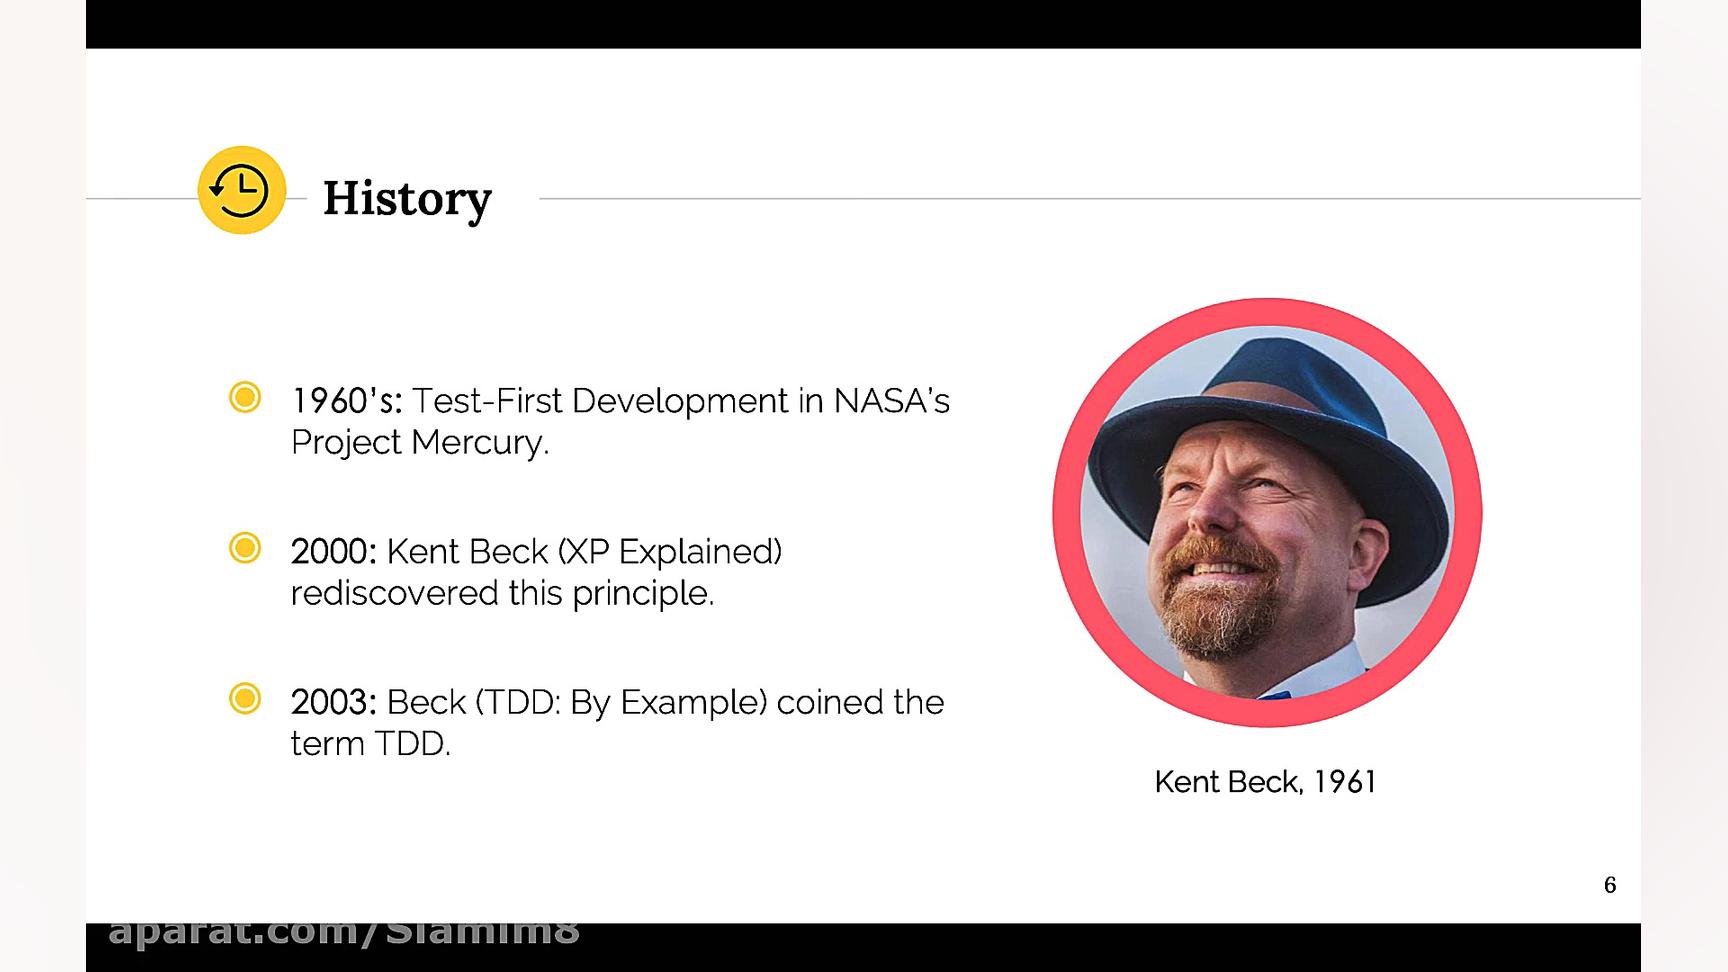Click the bullet next to the 2000 entry
This screenshot has width=1728, height=972.
[245, 548]
